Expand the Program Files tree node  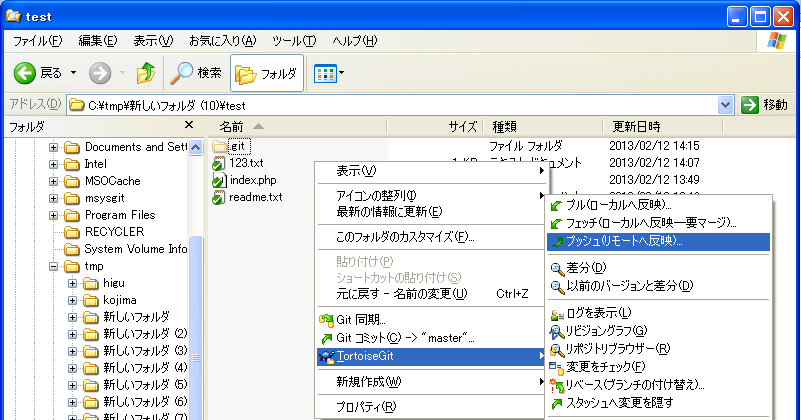coord(55,215)
